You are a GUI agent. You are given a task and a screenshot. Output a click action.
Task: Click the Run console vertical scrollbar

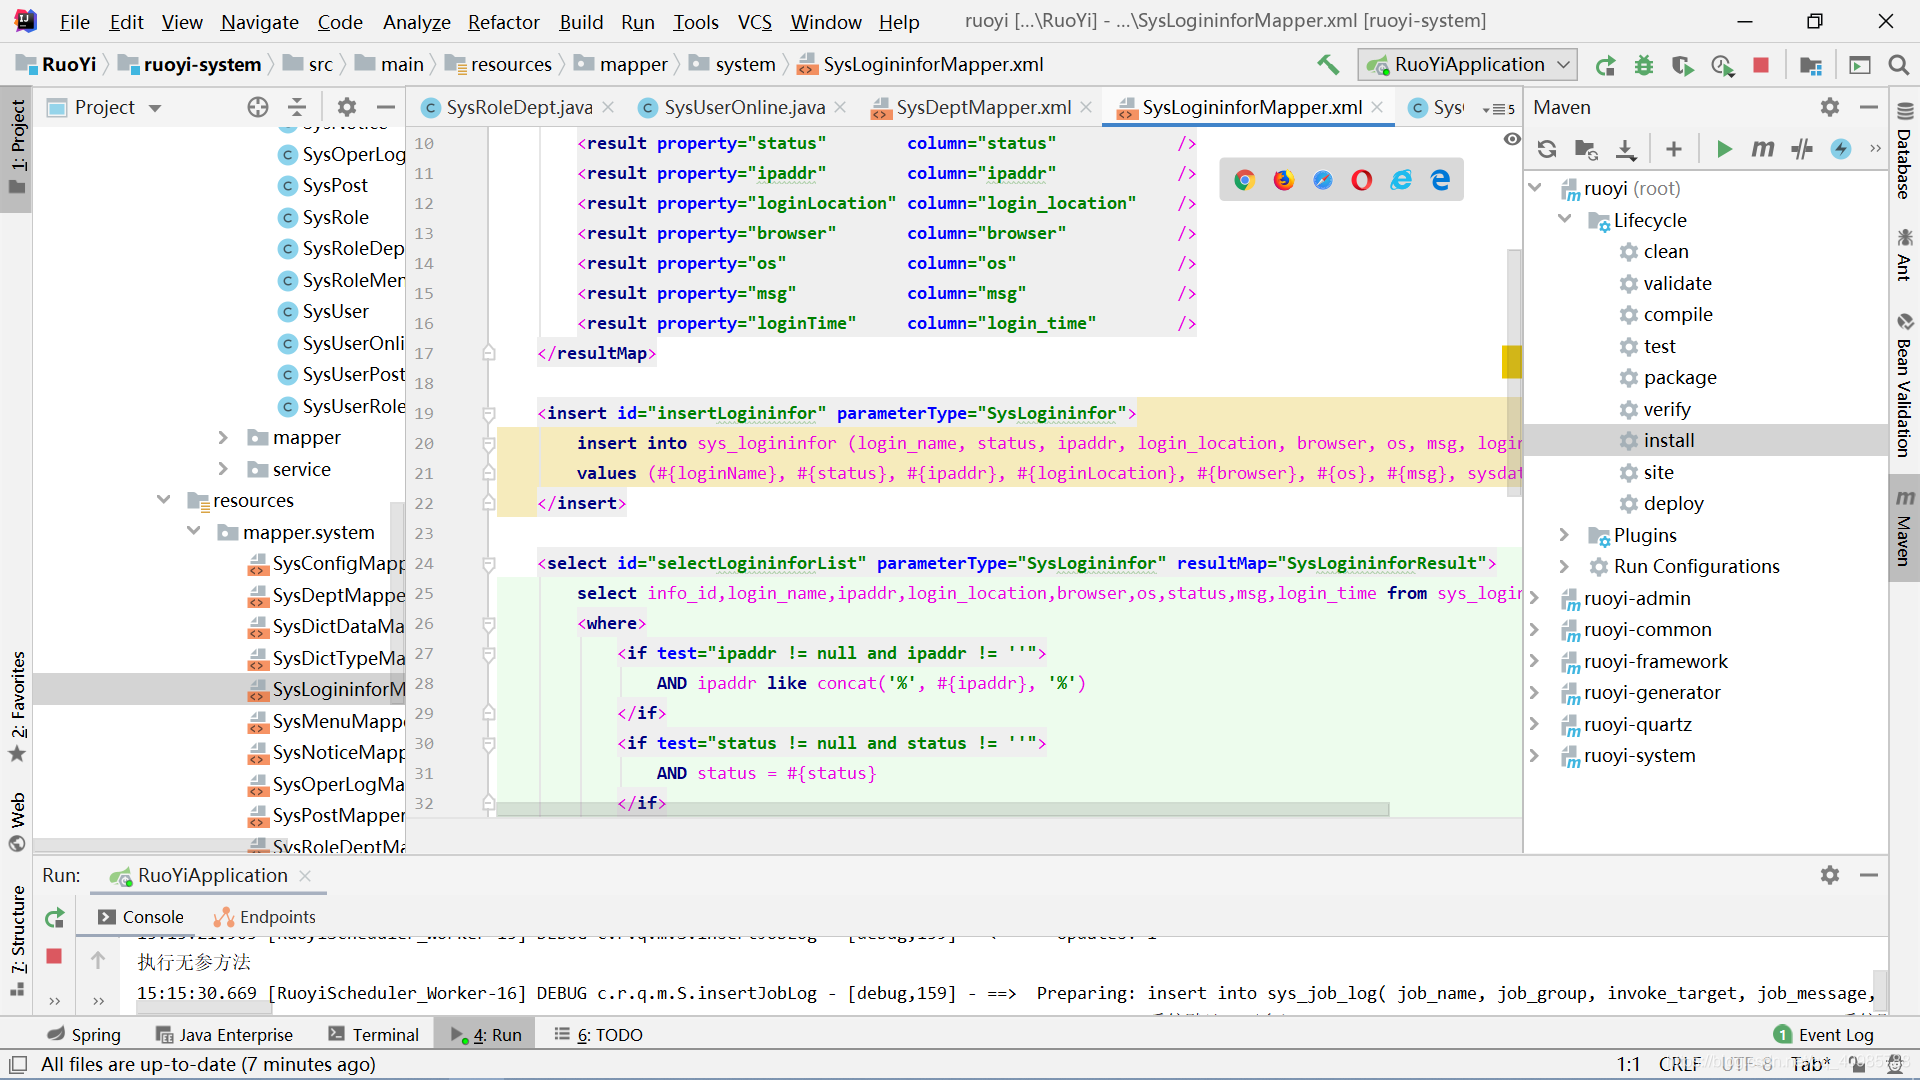point(1880,990)
